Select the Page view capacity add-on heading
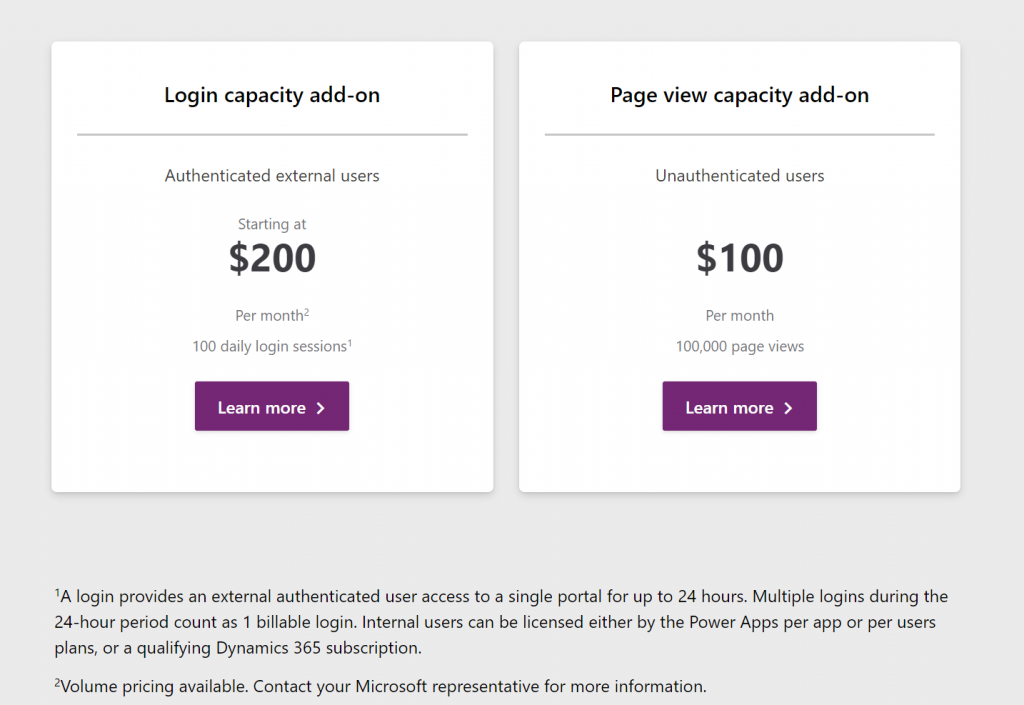The width and height of the screenshot is (1024, 705). pos(739,95)
